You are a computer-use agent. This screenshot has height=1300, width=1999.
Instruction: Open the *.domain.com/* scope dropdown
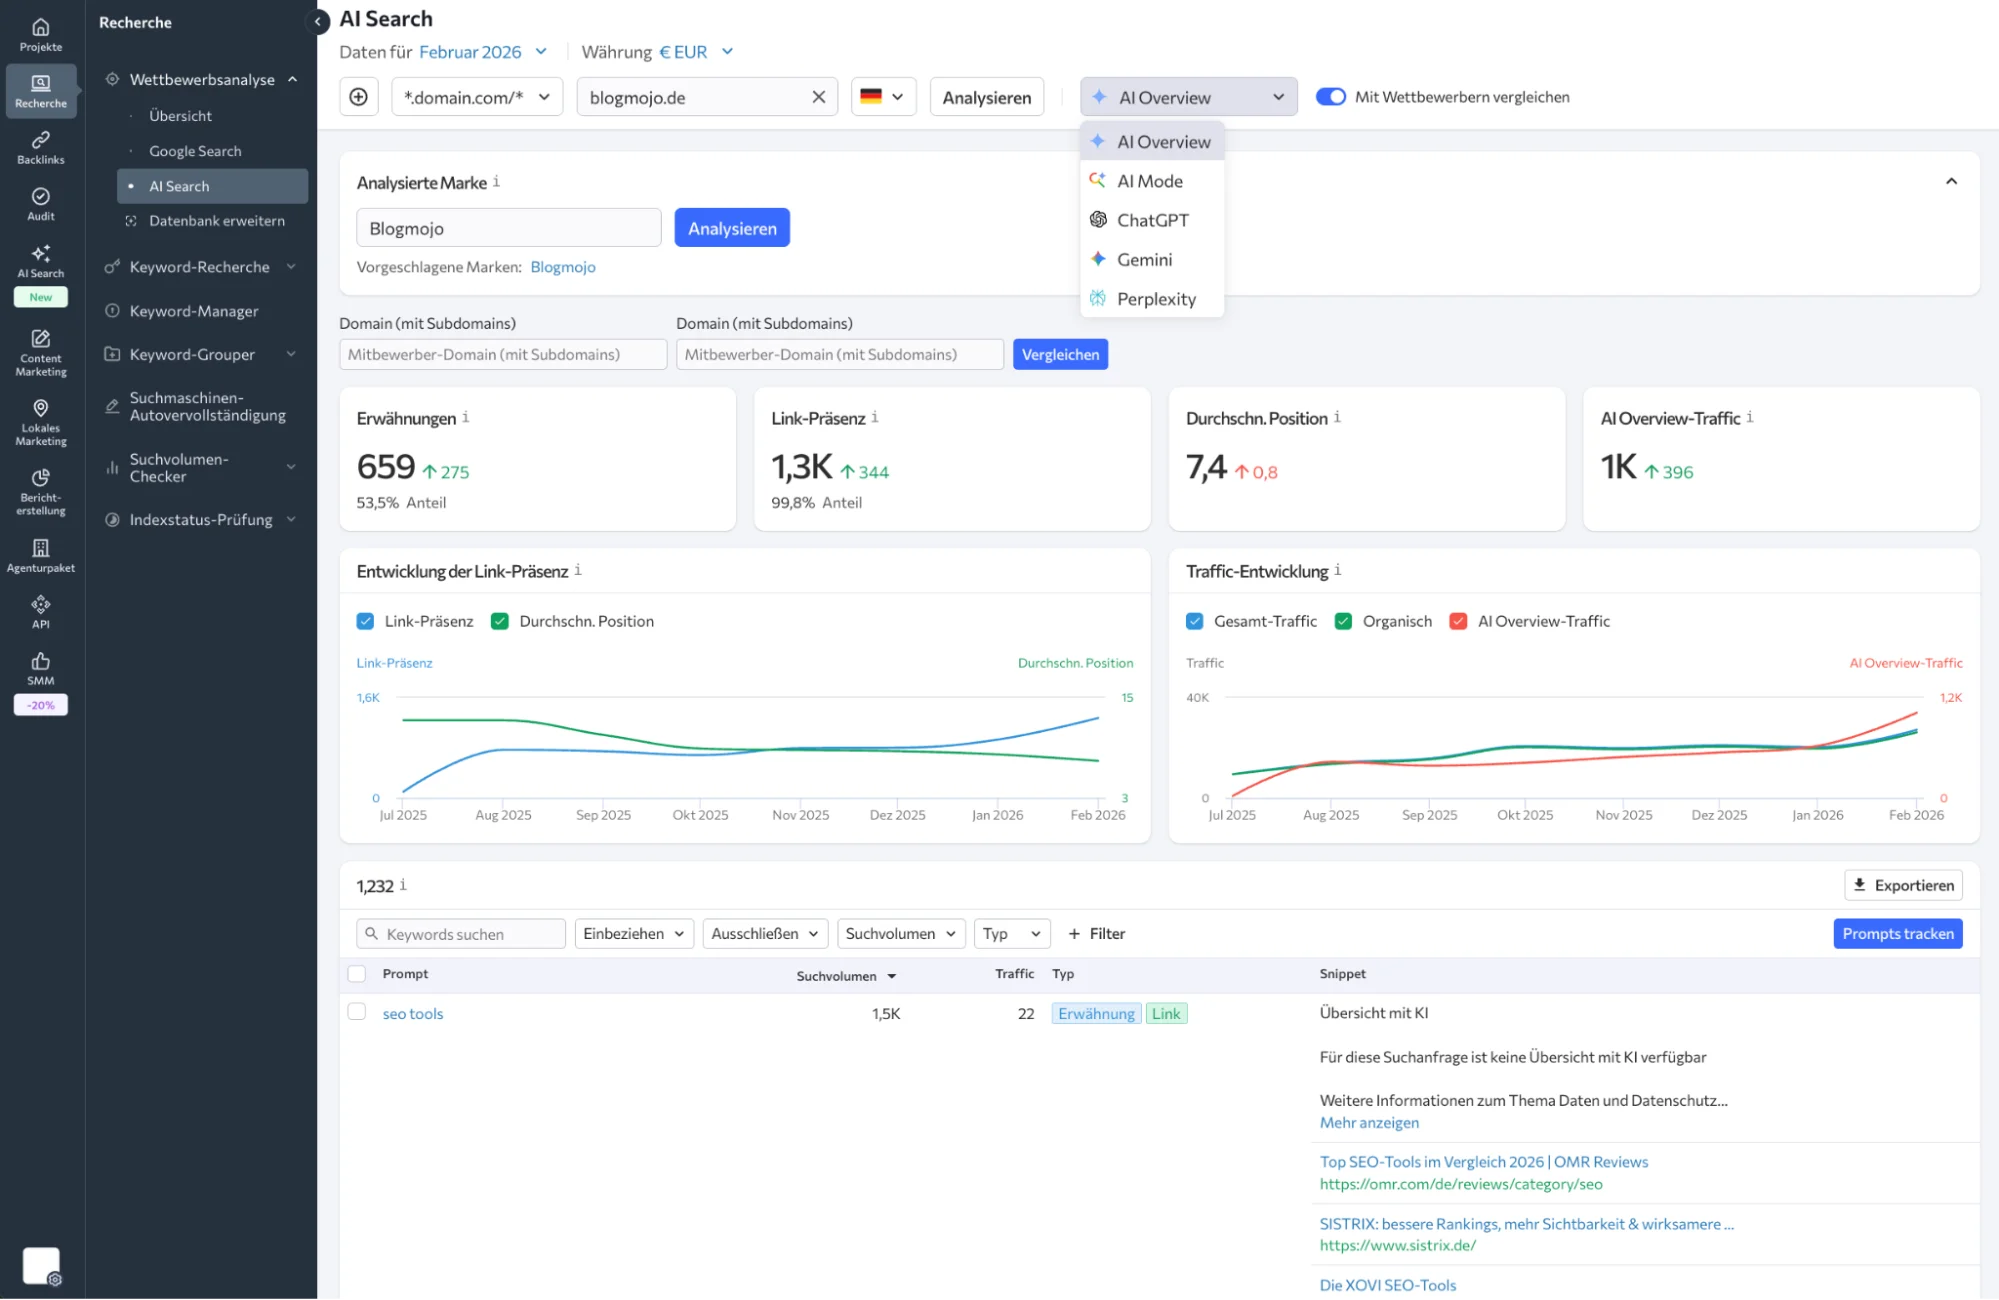click(x=477, y=97)
